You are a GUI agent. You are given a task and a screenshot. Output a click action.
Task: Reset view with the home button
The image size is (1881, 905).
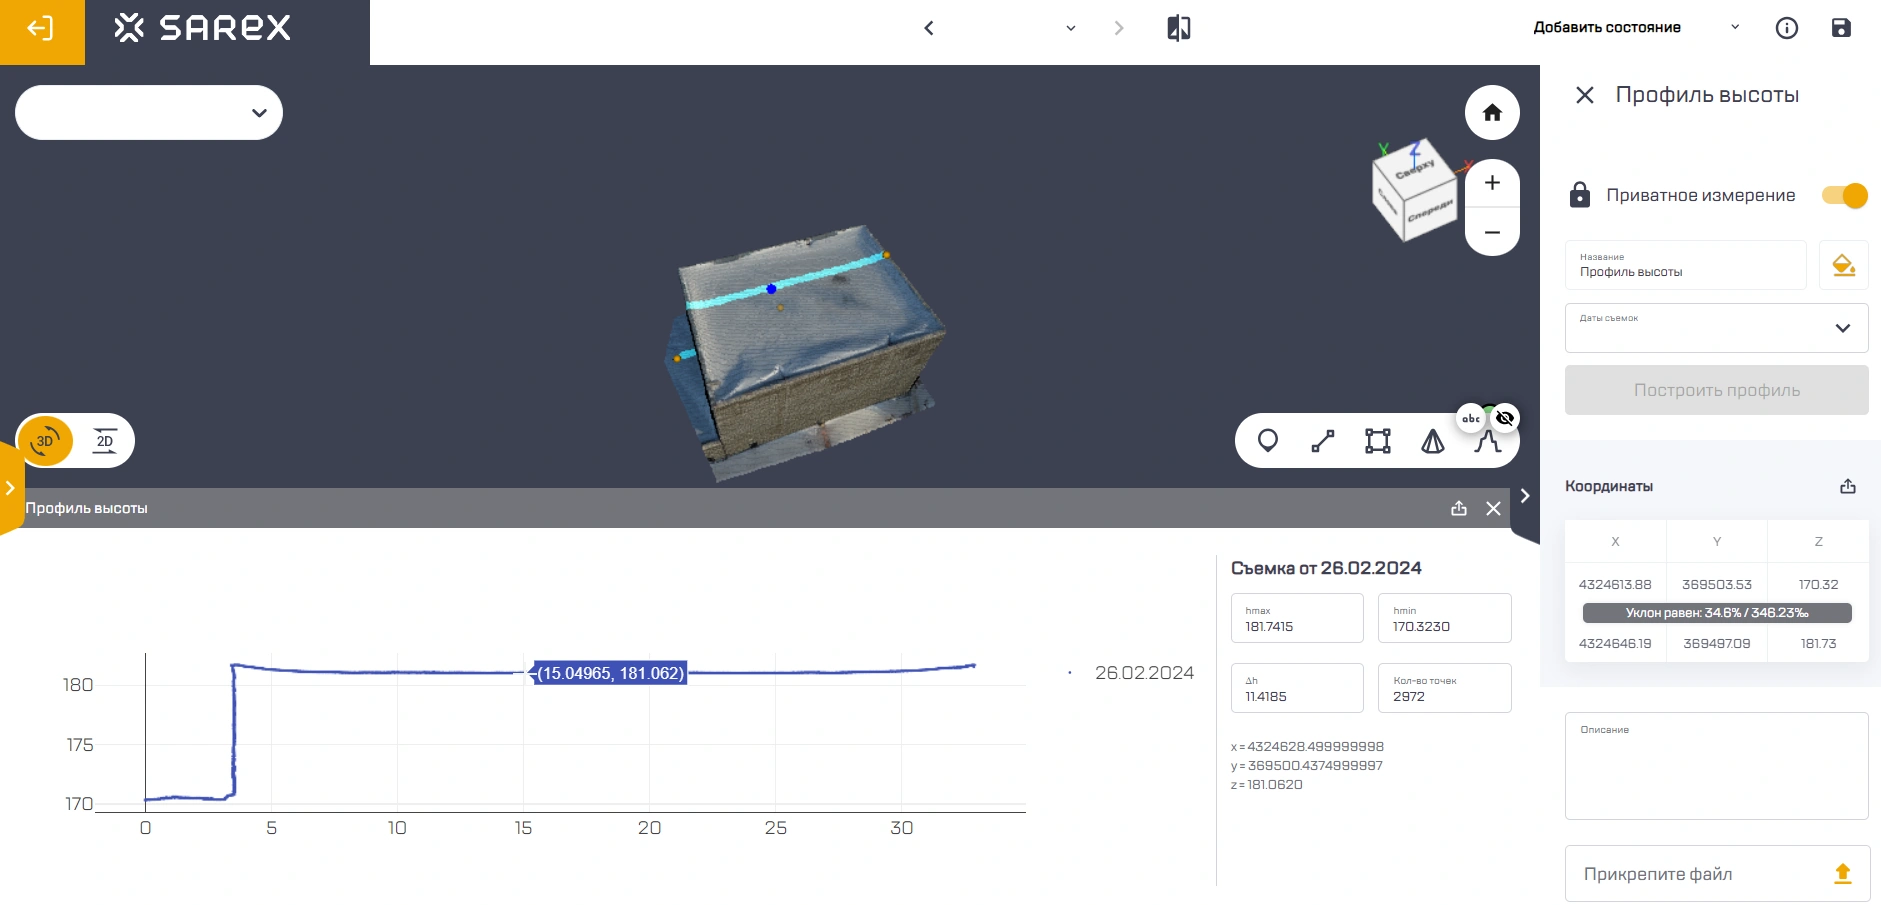(x=1491, y=113)
